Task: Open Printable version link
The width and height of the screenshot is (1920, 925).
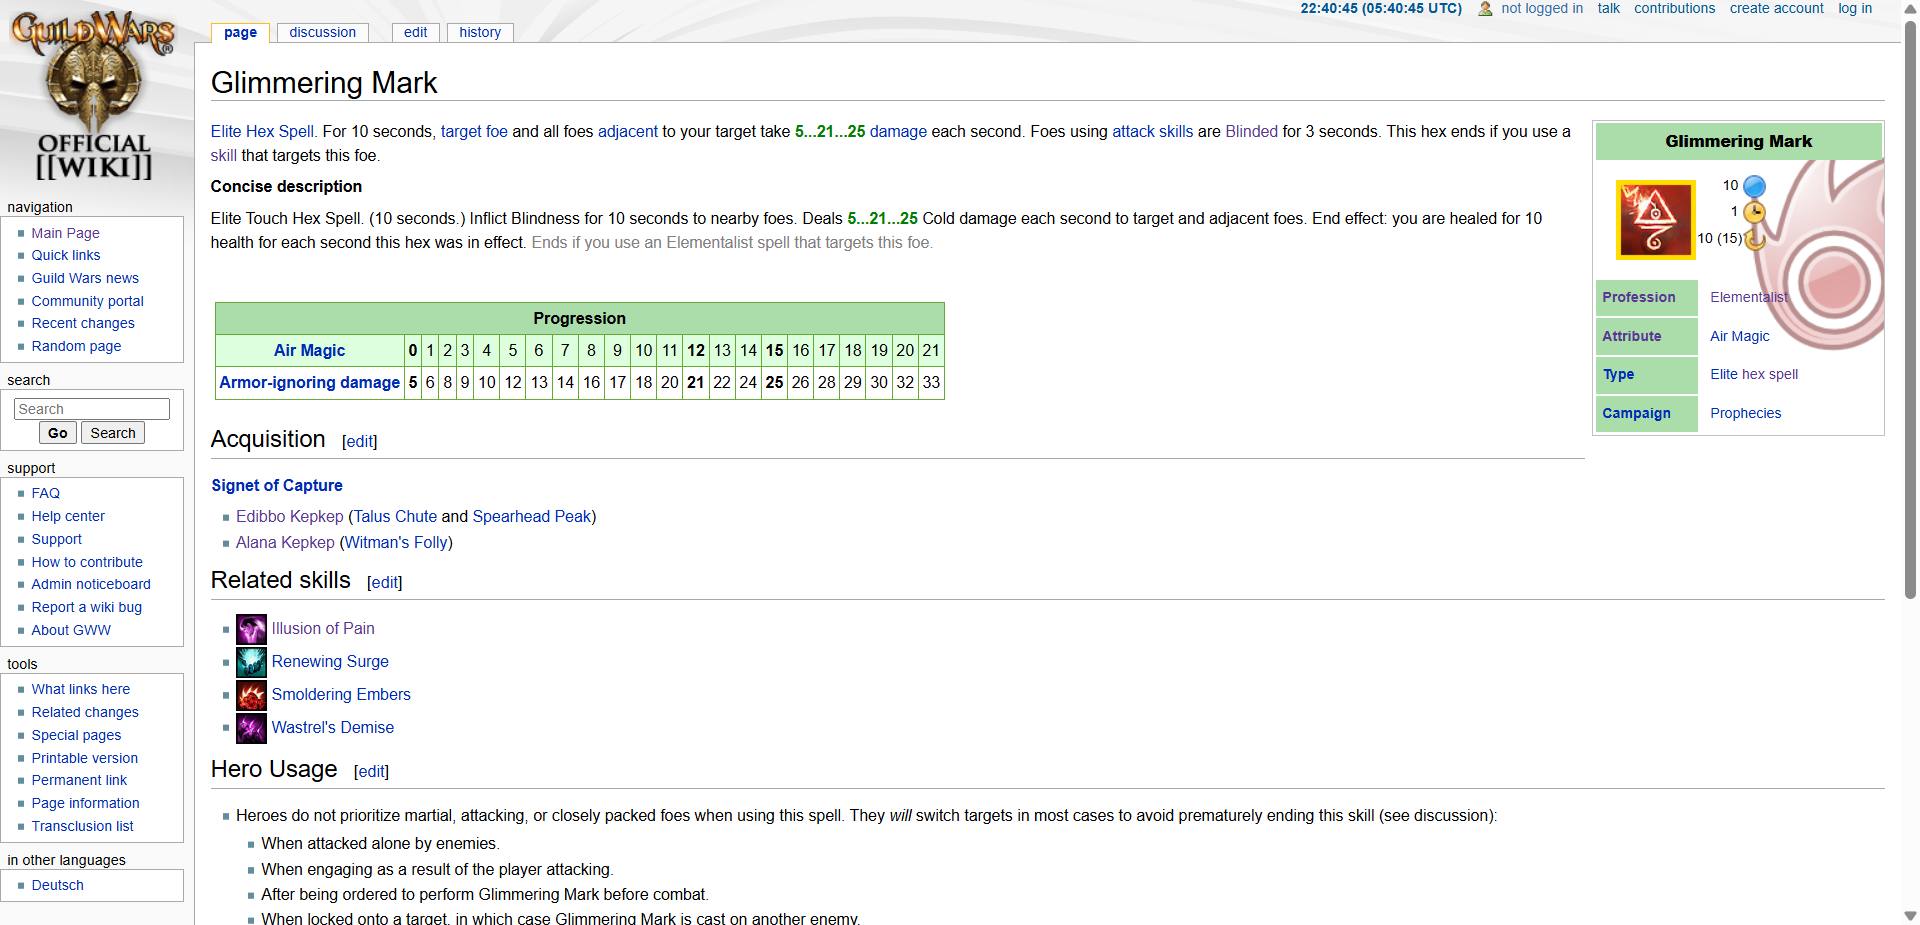Action: coord(84,758)
